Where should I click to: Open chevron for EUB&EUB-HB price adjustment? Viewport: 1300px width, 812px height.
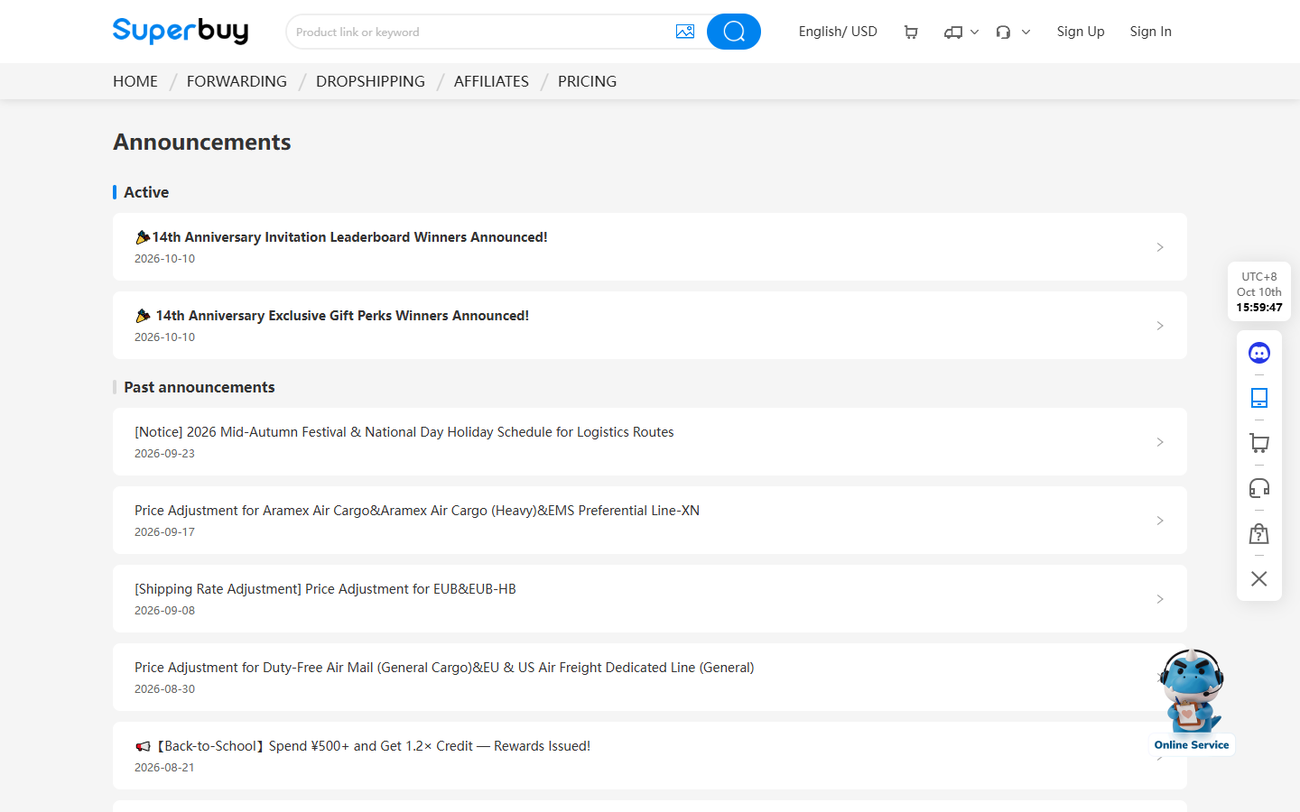coord(1160,599)
